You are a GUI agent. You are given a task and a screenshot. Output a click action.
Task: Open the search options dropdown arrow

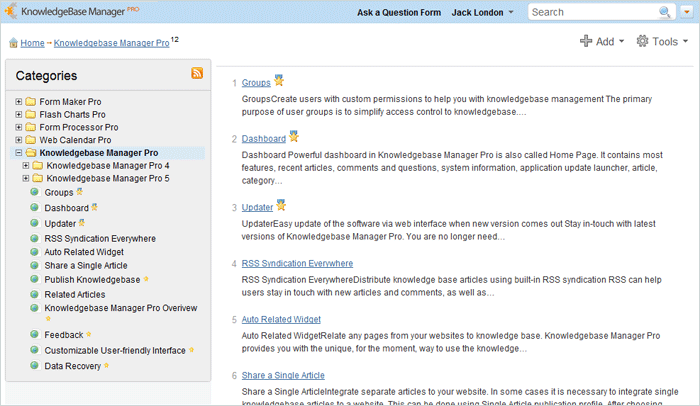pyautogui.click(x=687, y=12)
